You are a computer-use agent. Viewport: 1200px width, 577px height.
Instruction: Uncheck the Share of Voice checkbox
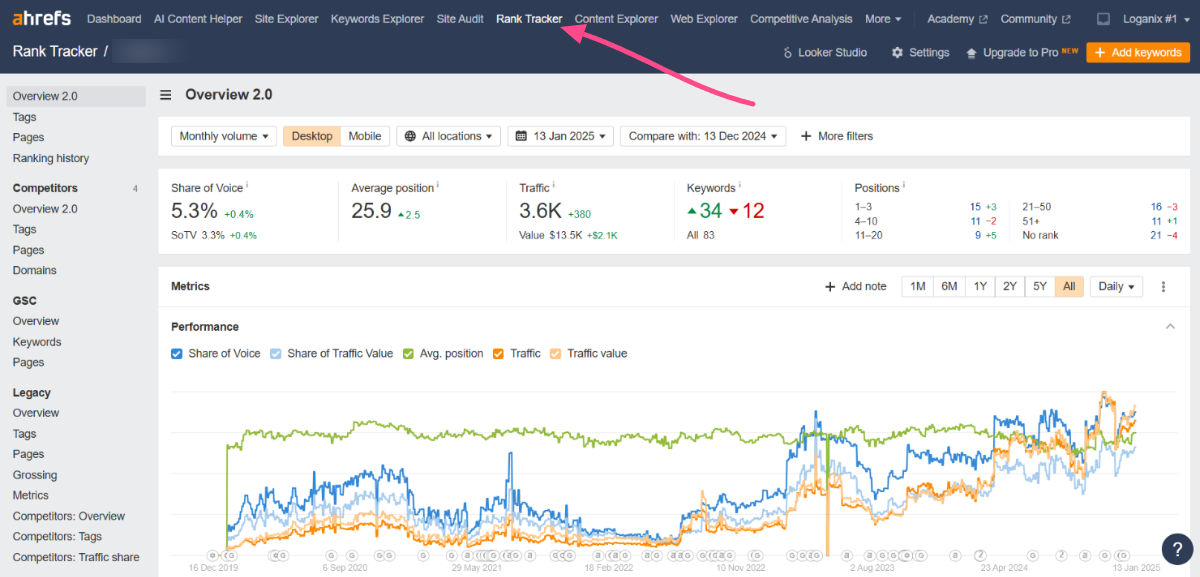click(x=177, y=353)
